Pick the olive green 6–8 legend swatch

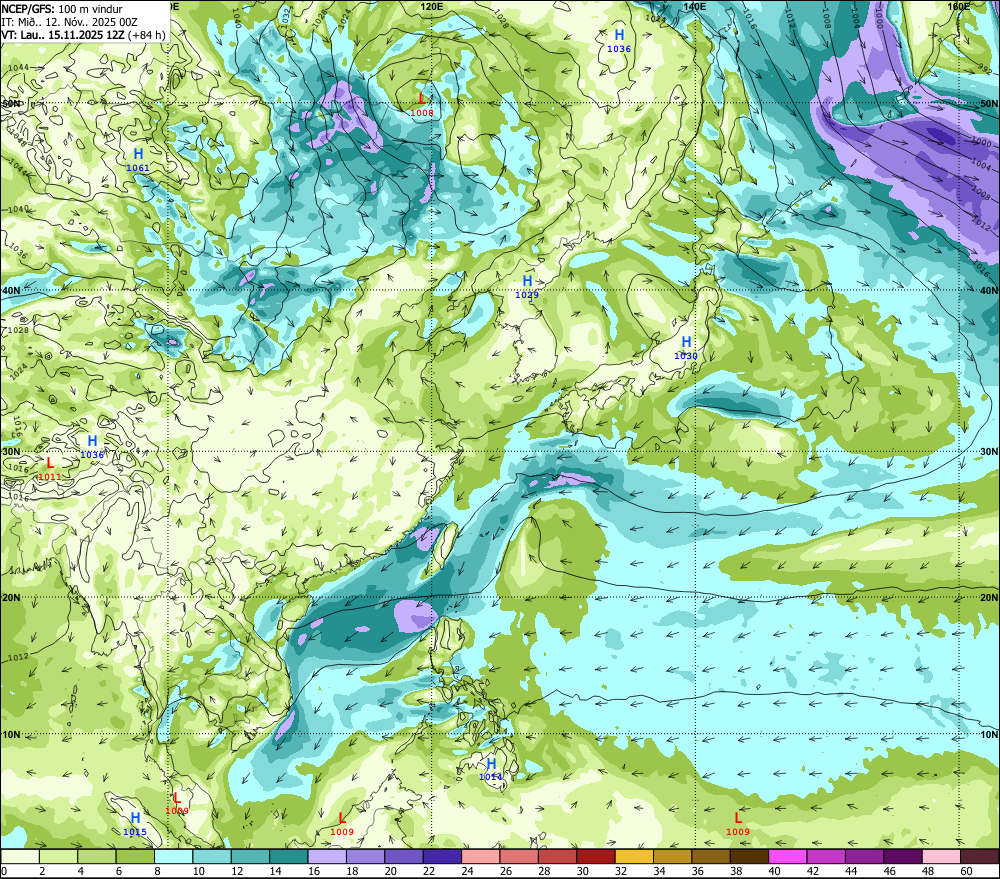pos(135,857)
